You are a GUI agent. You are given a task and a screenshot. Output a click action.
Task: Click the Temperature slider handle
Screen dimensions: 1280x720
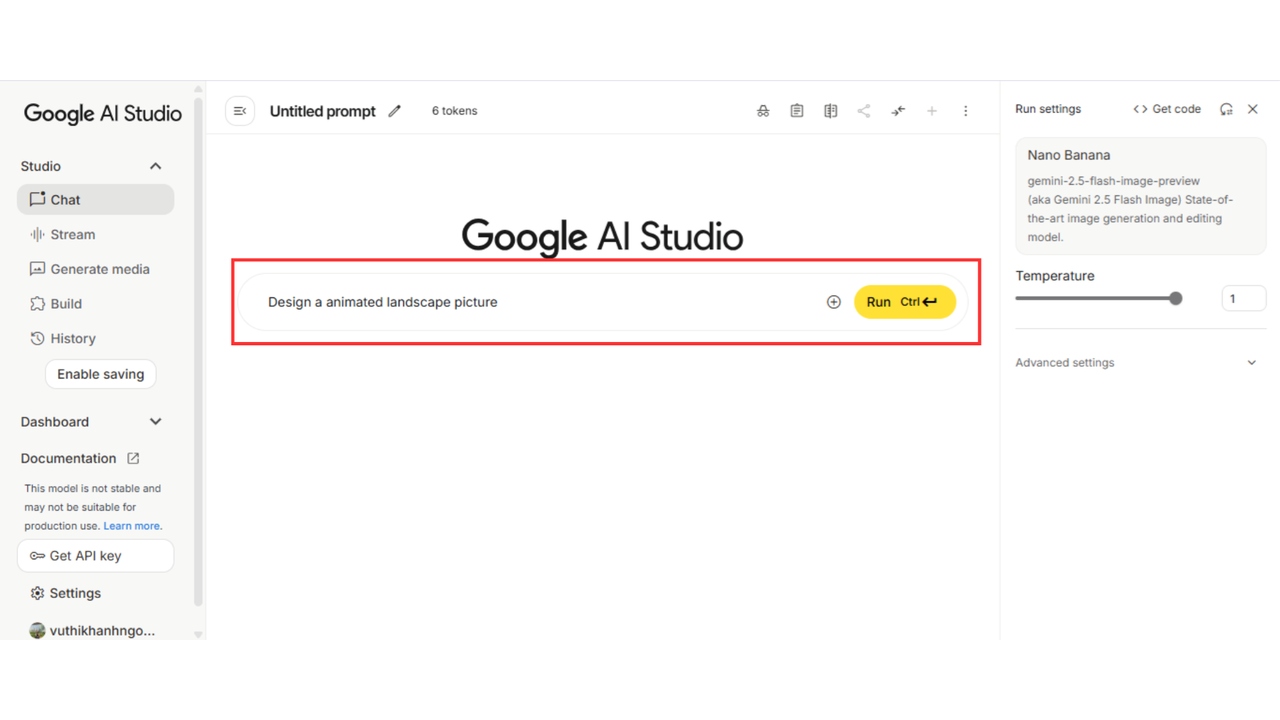(x=1176, y=298)
